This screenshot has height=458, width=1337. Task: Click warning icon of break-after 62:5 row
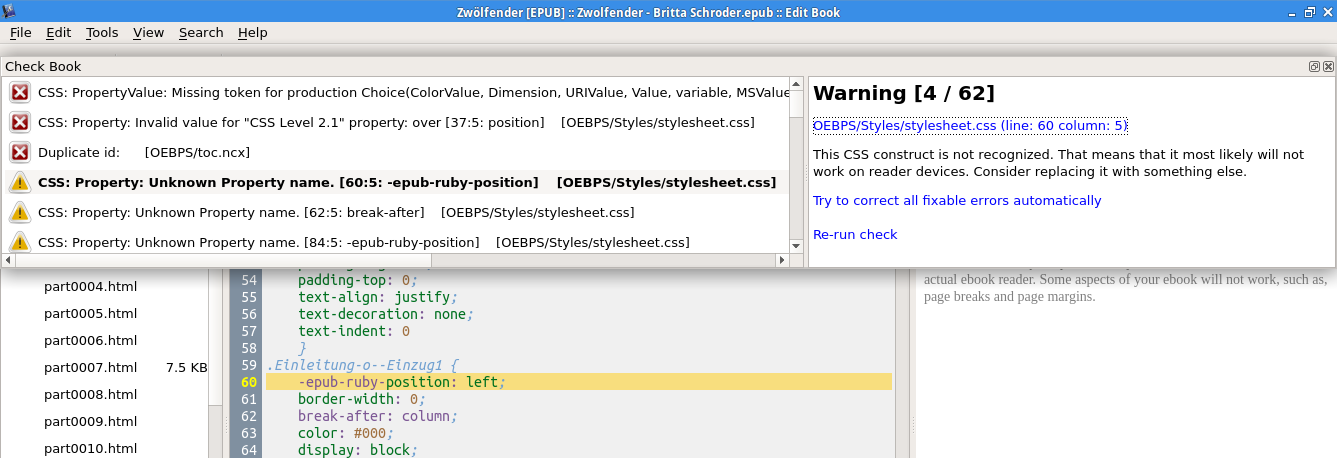[20, 213]
